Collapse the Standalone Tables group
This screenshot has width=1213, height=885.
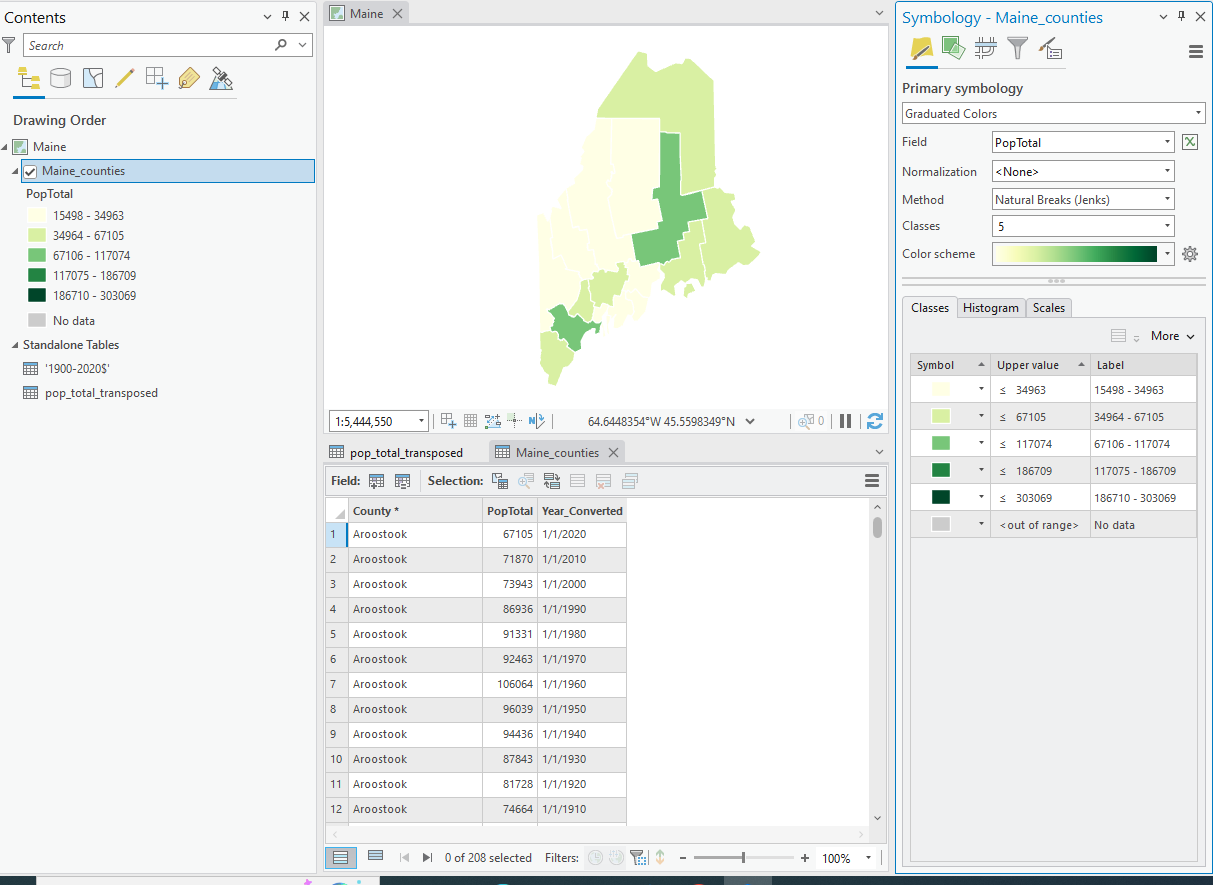click(15, 345)
